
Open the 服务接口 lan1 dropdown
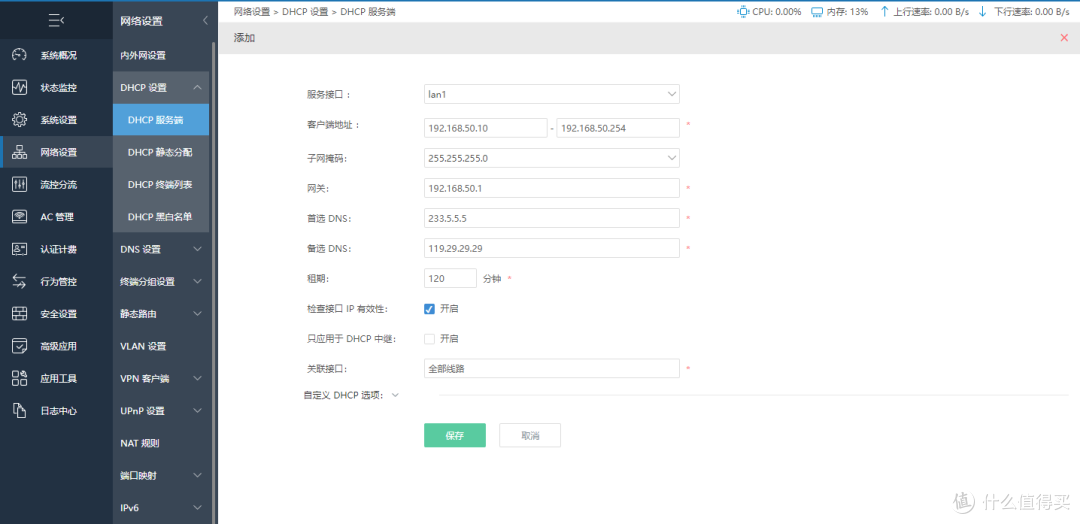click(x=552, y=94)
